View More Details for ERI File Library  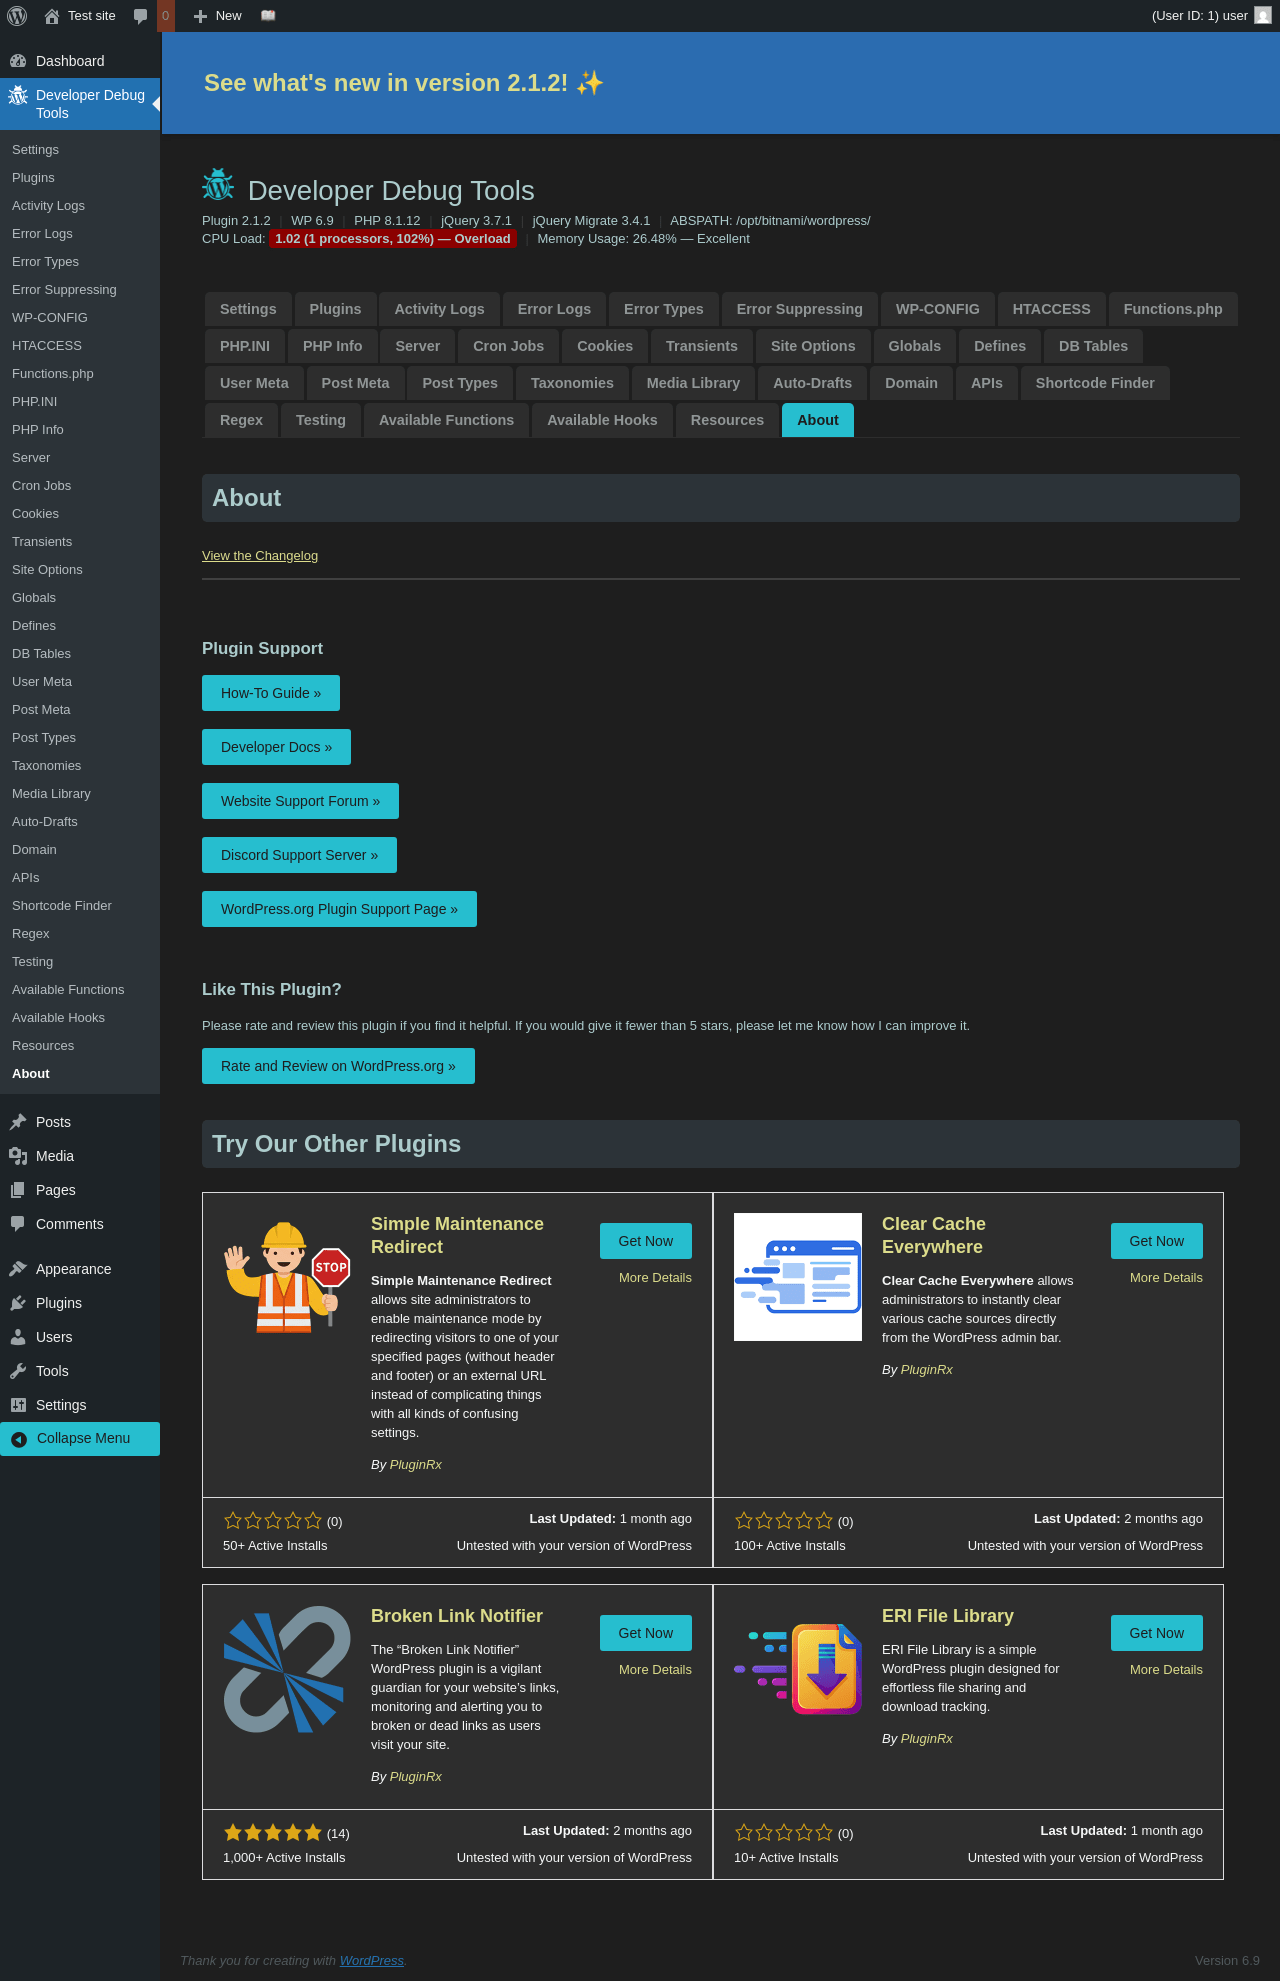pyautogui.click(x=1166, y=1670)
